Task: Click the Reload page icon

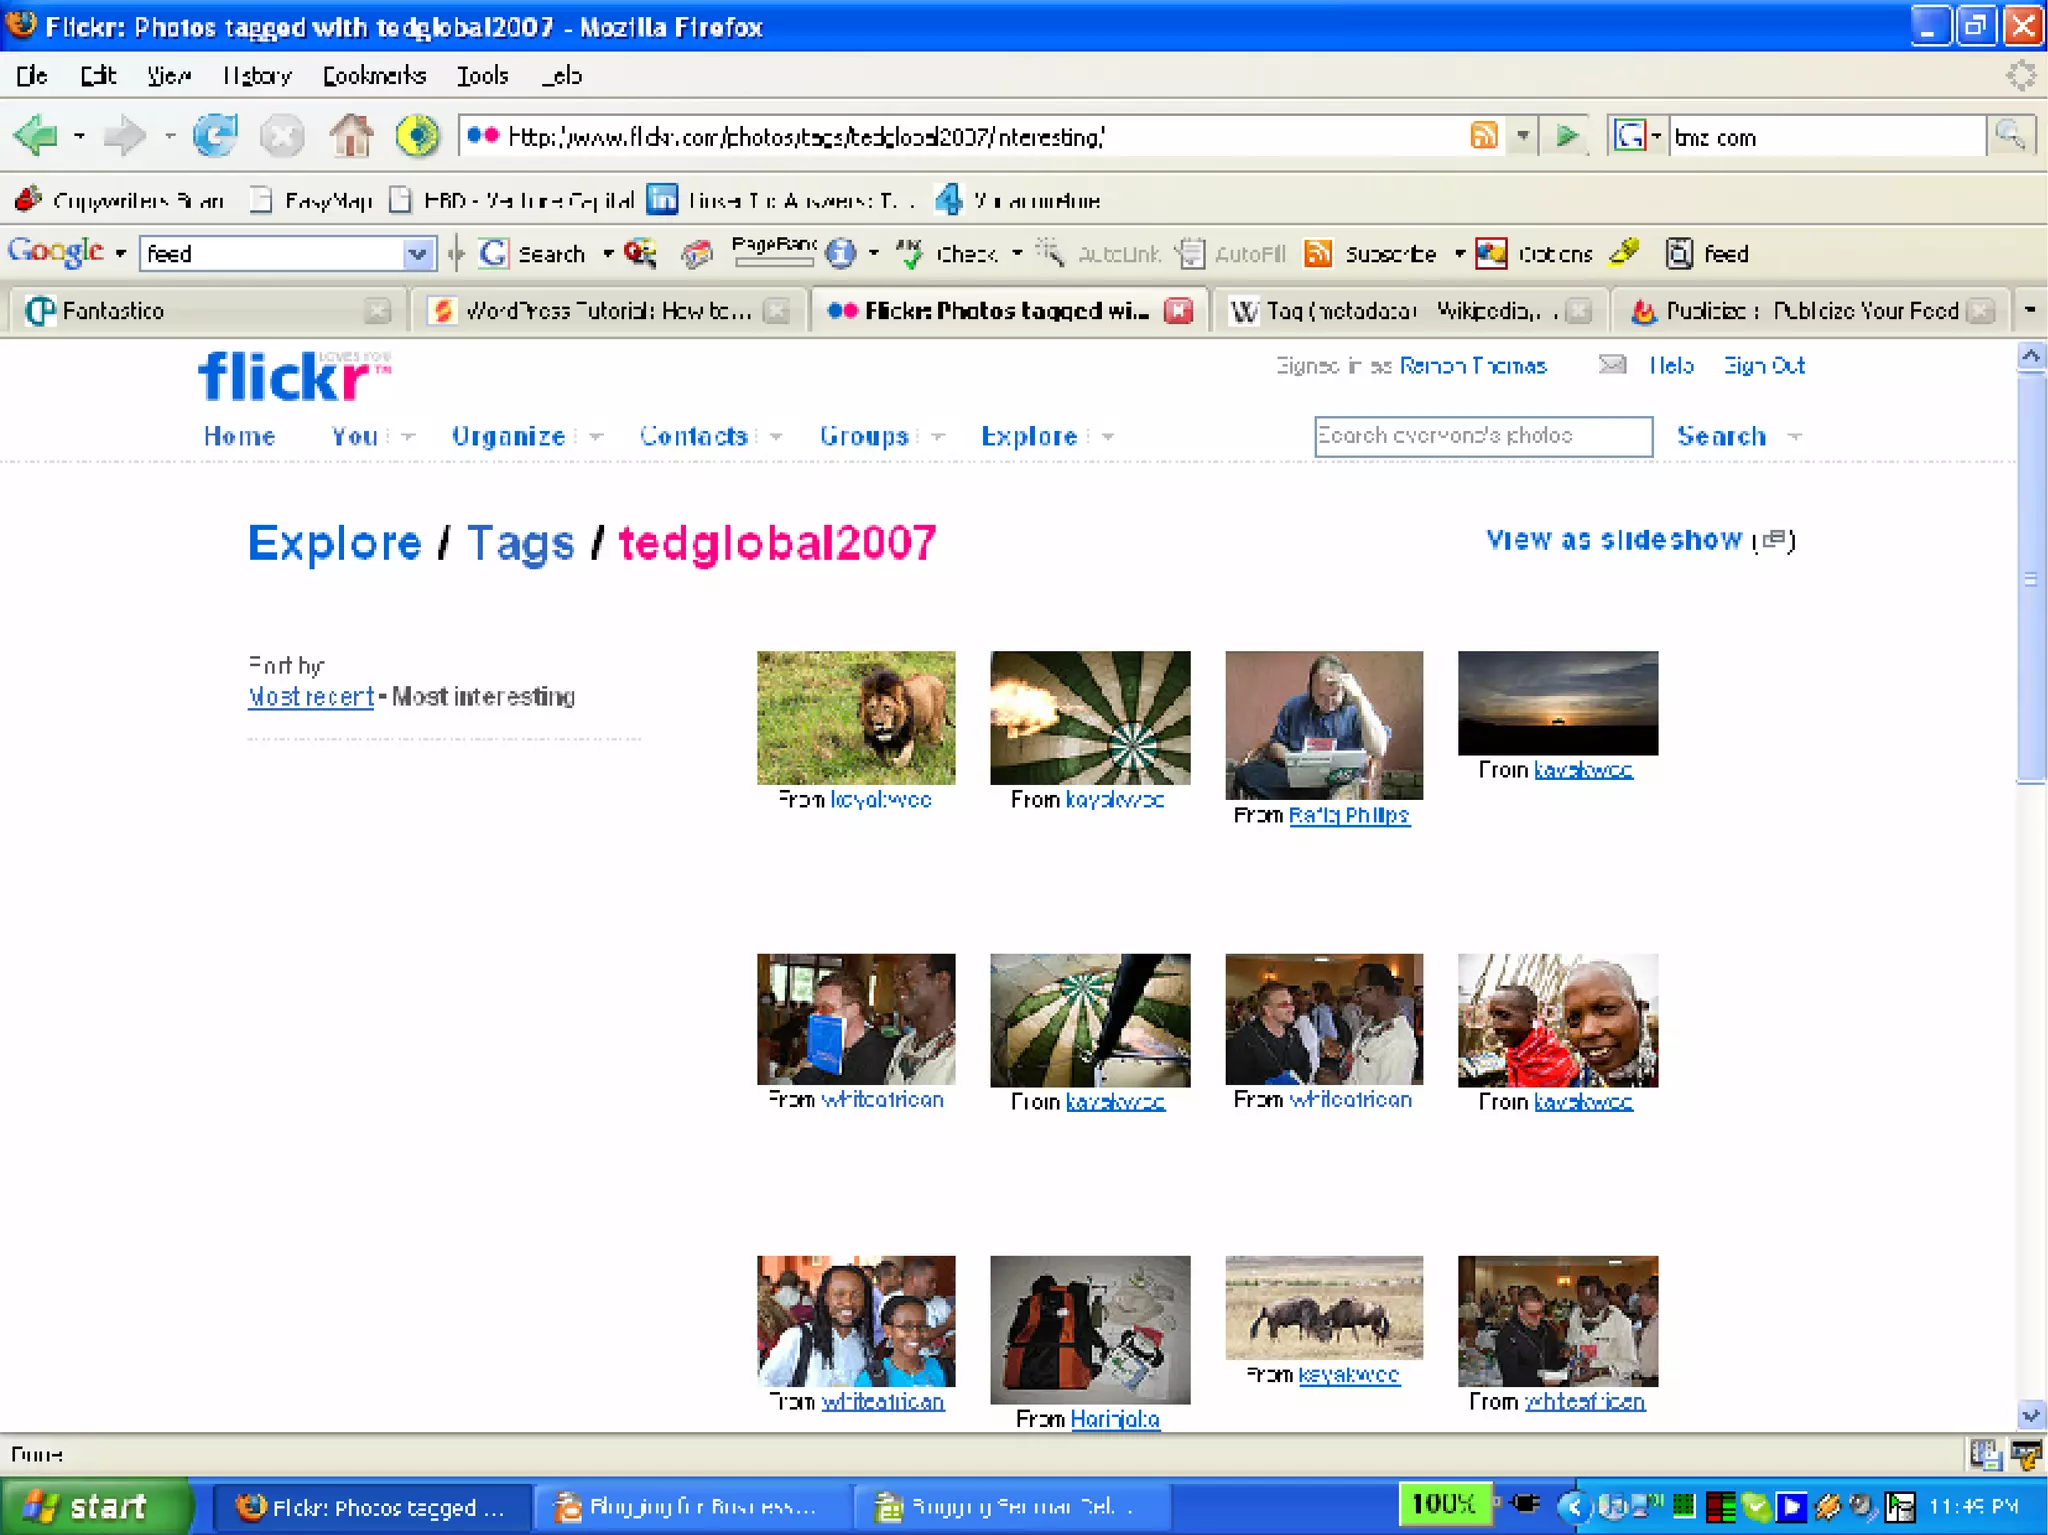Action: (x=215, y=136)
